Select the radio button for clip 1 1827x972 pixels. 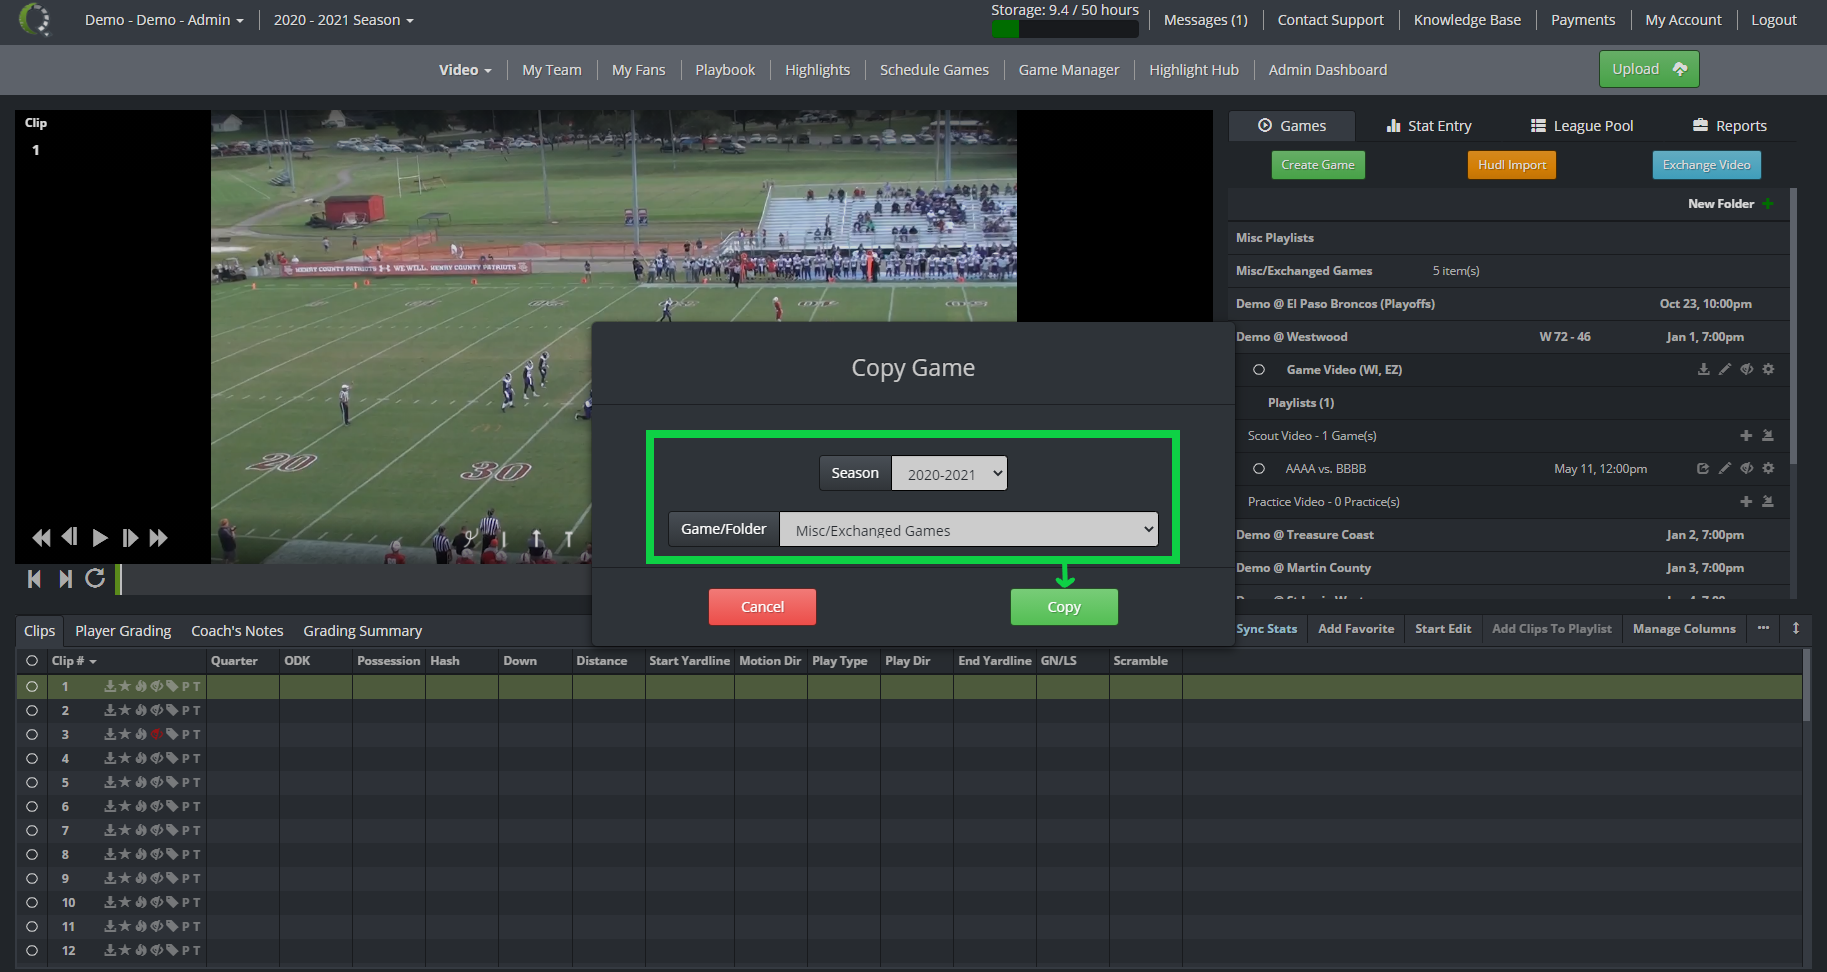(32, 686)
